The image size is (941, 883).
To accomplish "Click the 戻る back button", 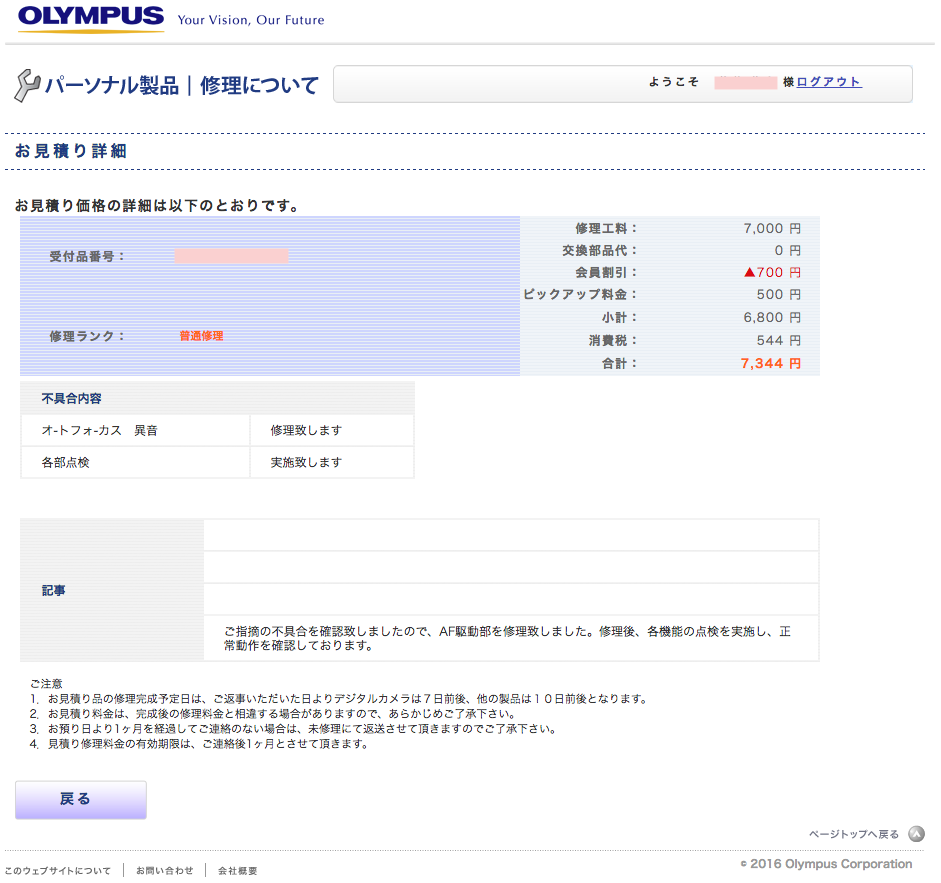I will [81, 800].
